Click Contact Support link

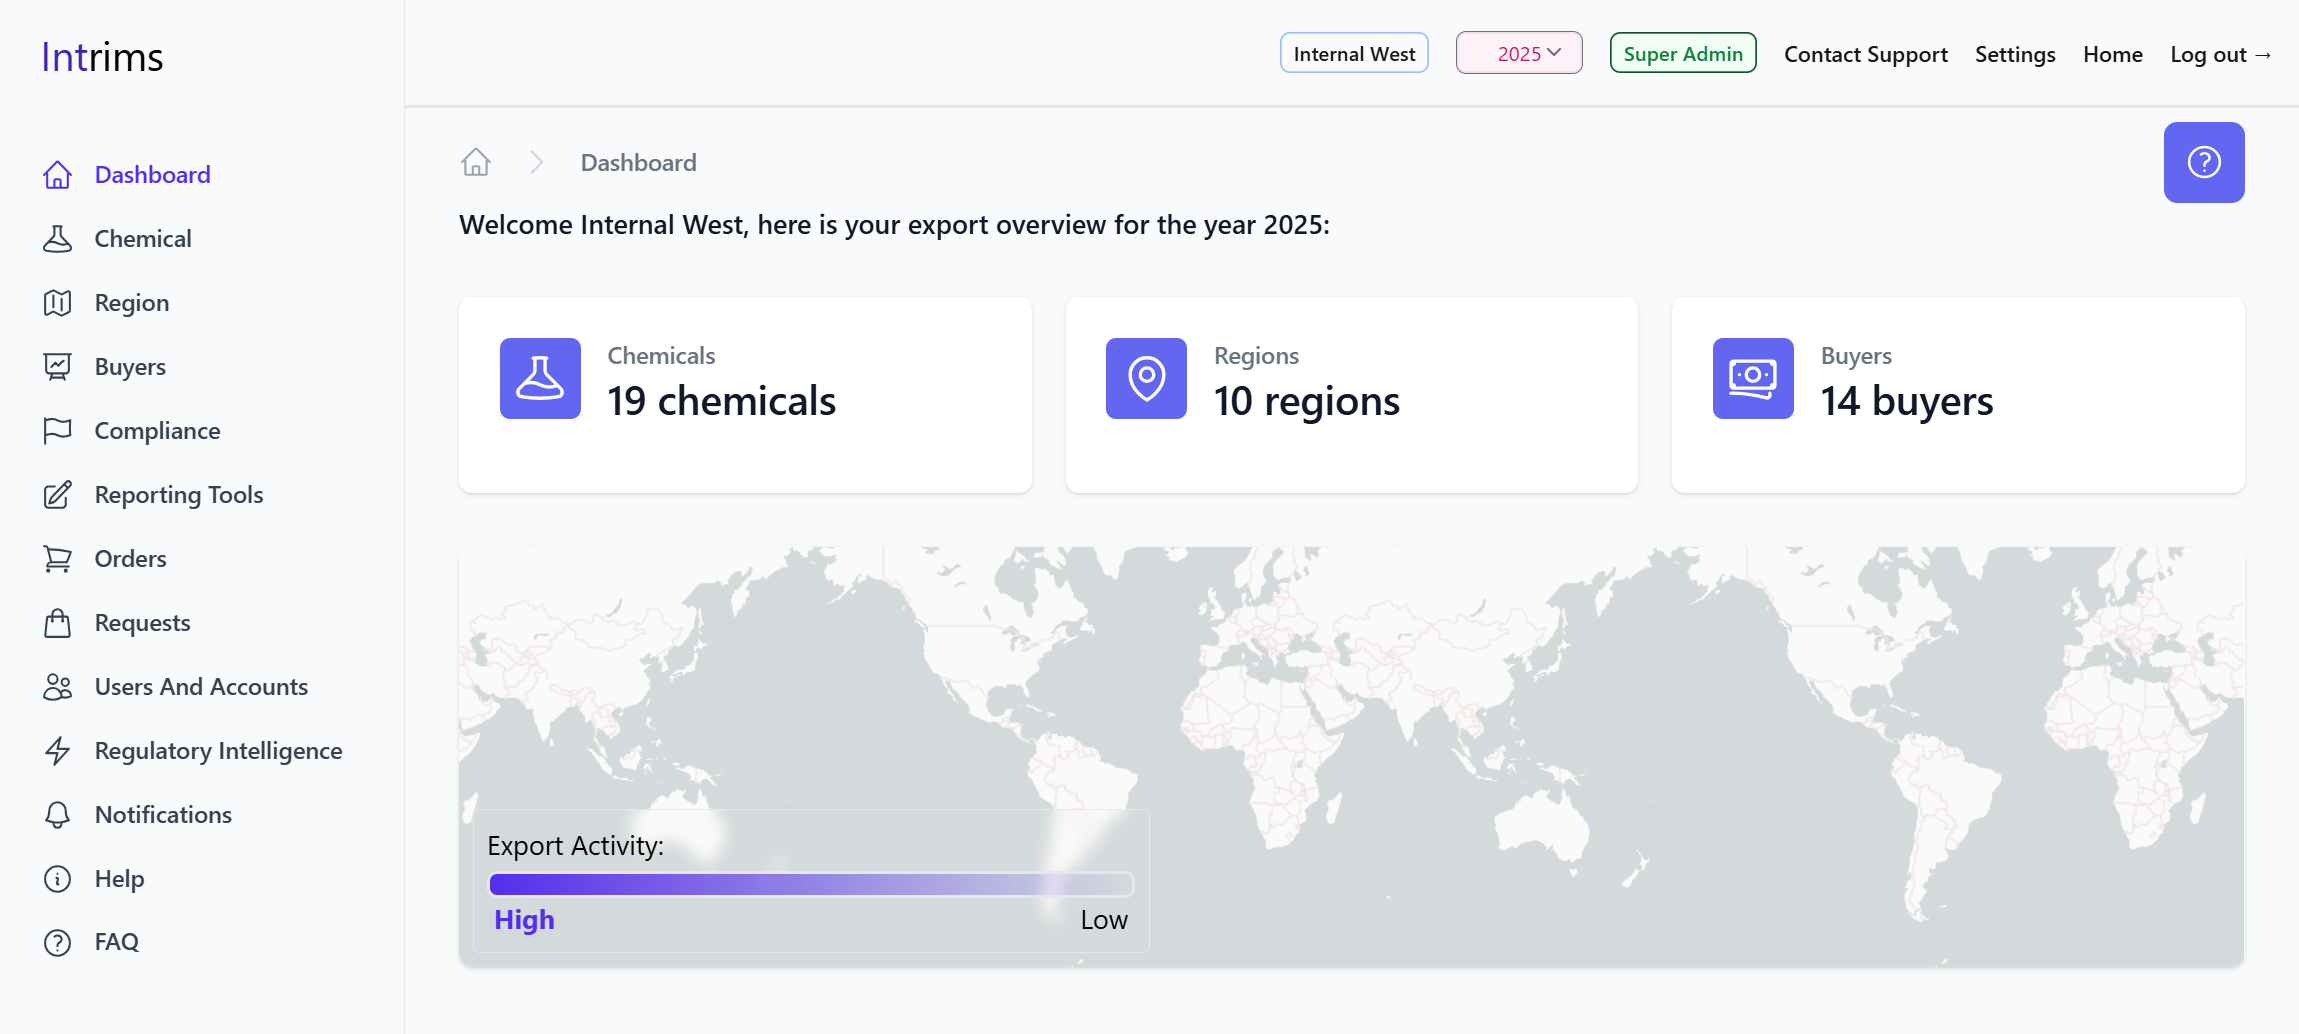pos(1865,54)
